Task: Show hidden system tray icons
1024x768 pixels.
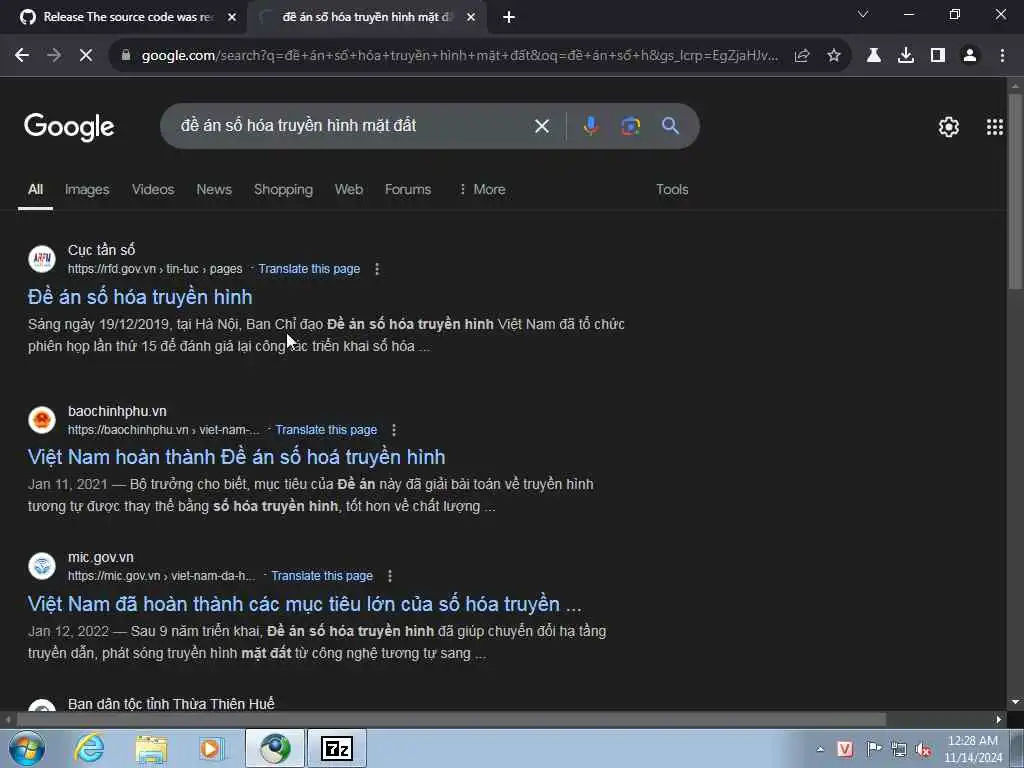Action: (x=820, y=749)
